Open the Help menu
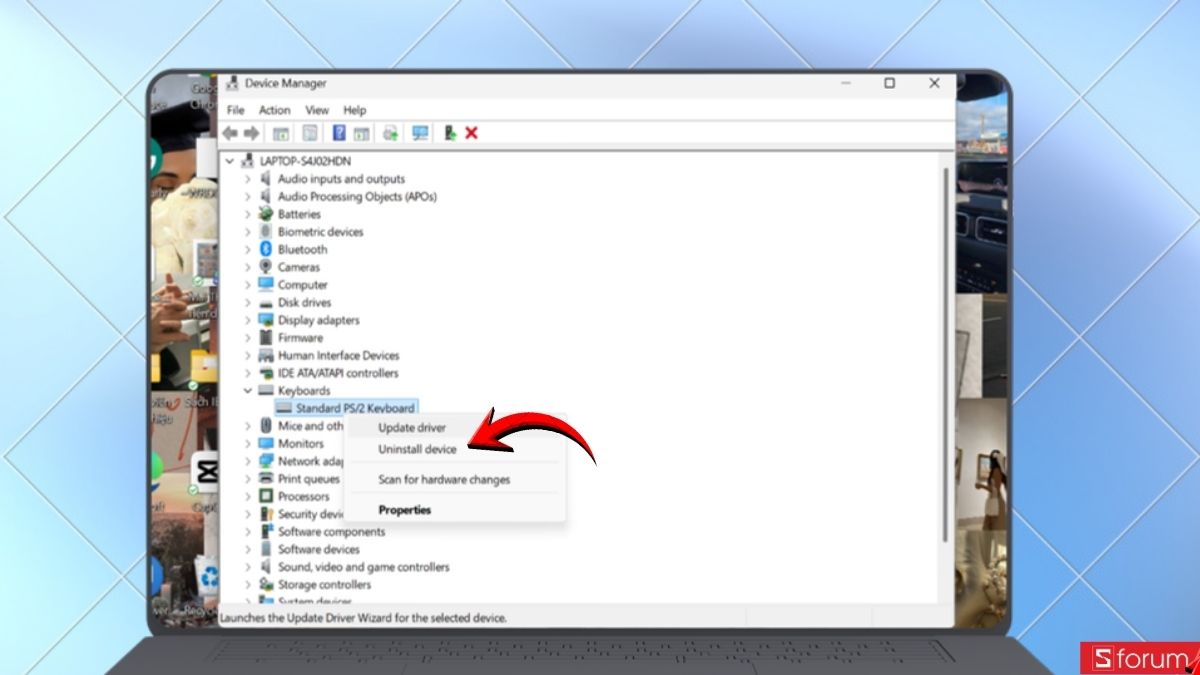The width and height of the screenshot is (1200, 675). pyautogui.click(x=355, y=110)
